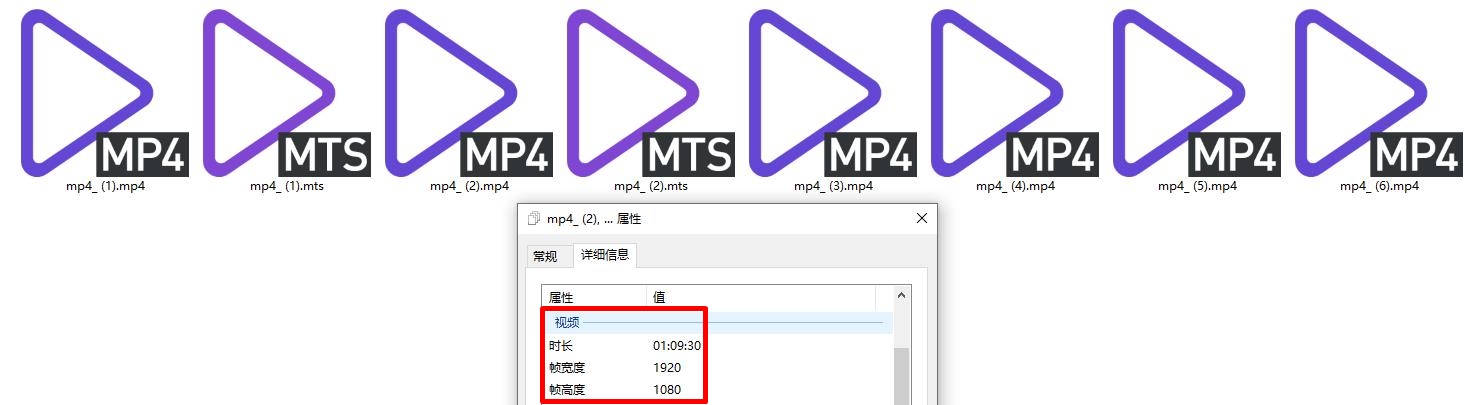Switch to the 常规 tab
The height and width of the screenshot is (405, 1483).
(x=545, y=256)
